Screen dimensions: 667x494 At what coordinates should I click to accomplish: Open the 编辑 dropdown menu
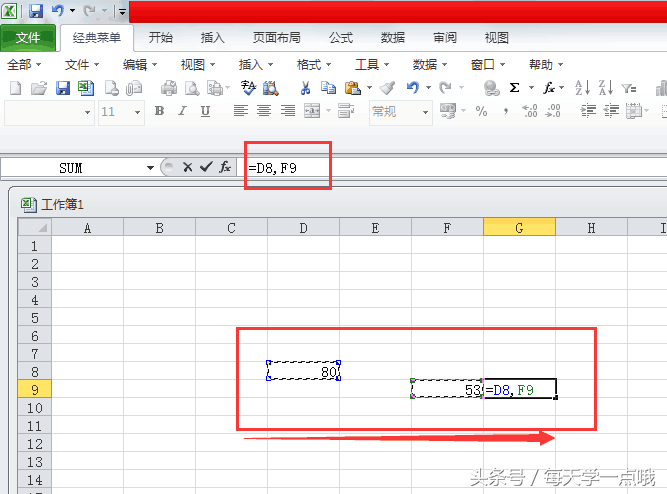click(140, 65)
